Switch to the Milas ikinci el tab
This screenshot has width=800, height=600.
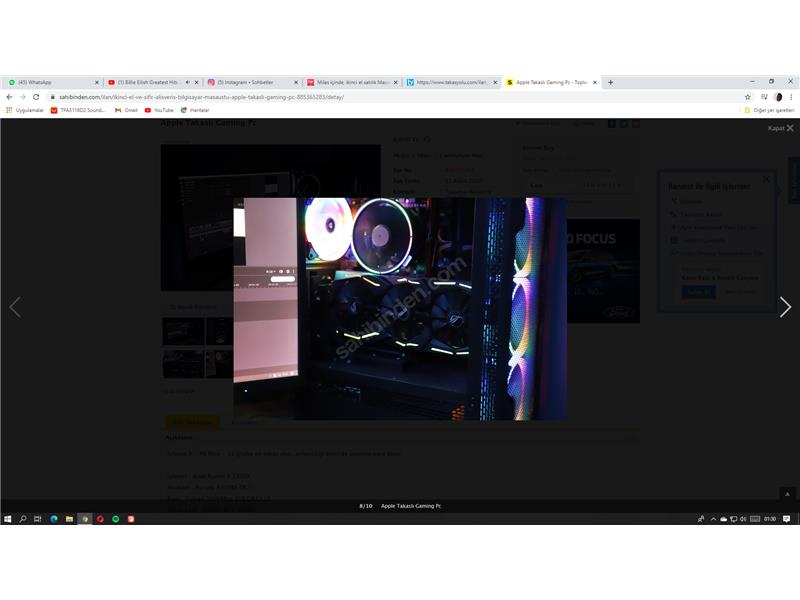352,82
